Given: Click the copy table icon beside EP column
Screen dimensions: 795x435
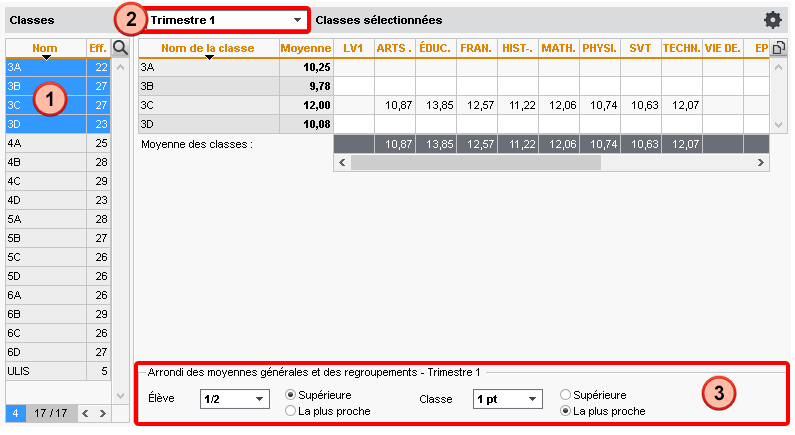Looking at the screenshot, I should click(x=777, y=47).
